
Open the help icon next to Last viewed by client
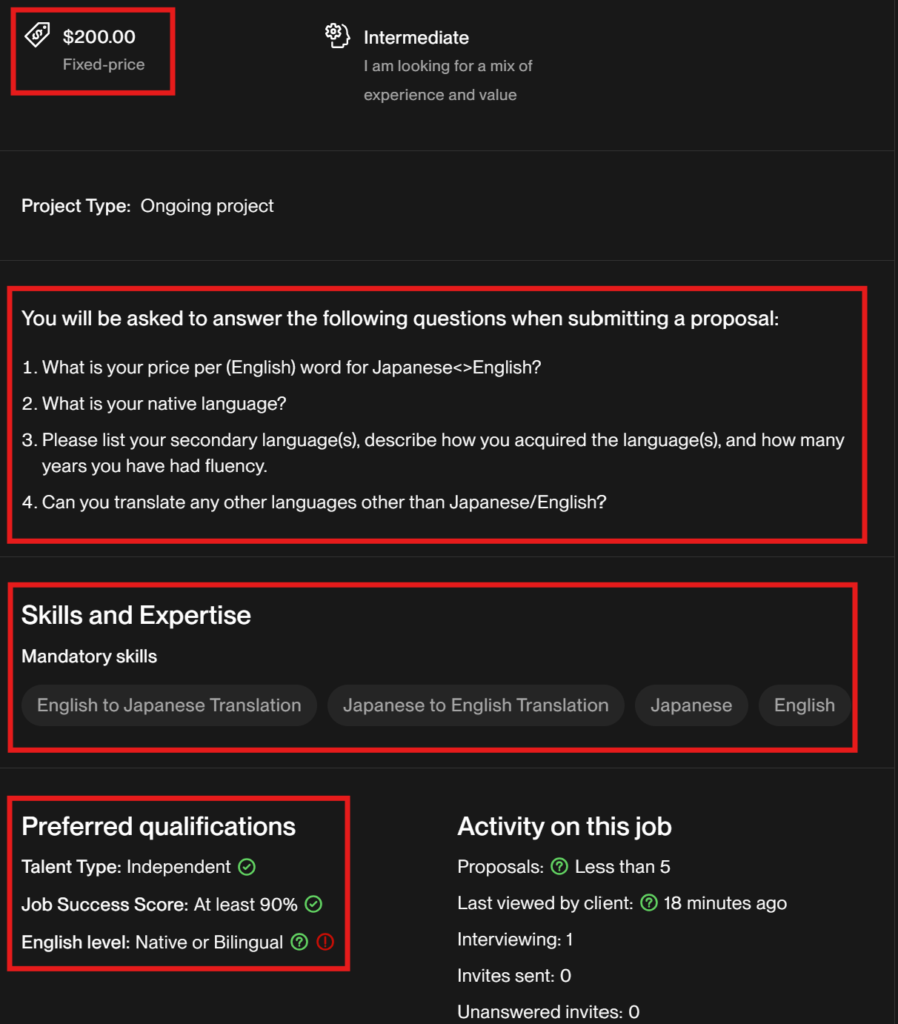(649, 904)
